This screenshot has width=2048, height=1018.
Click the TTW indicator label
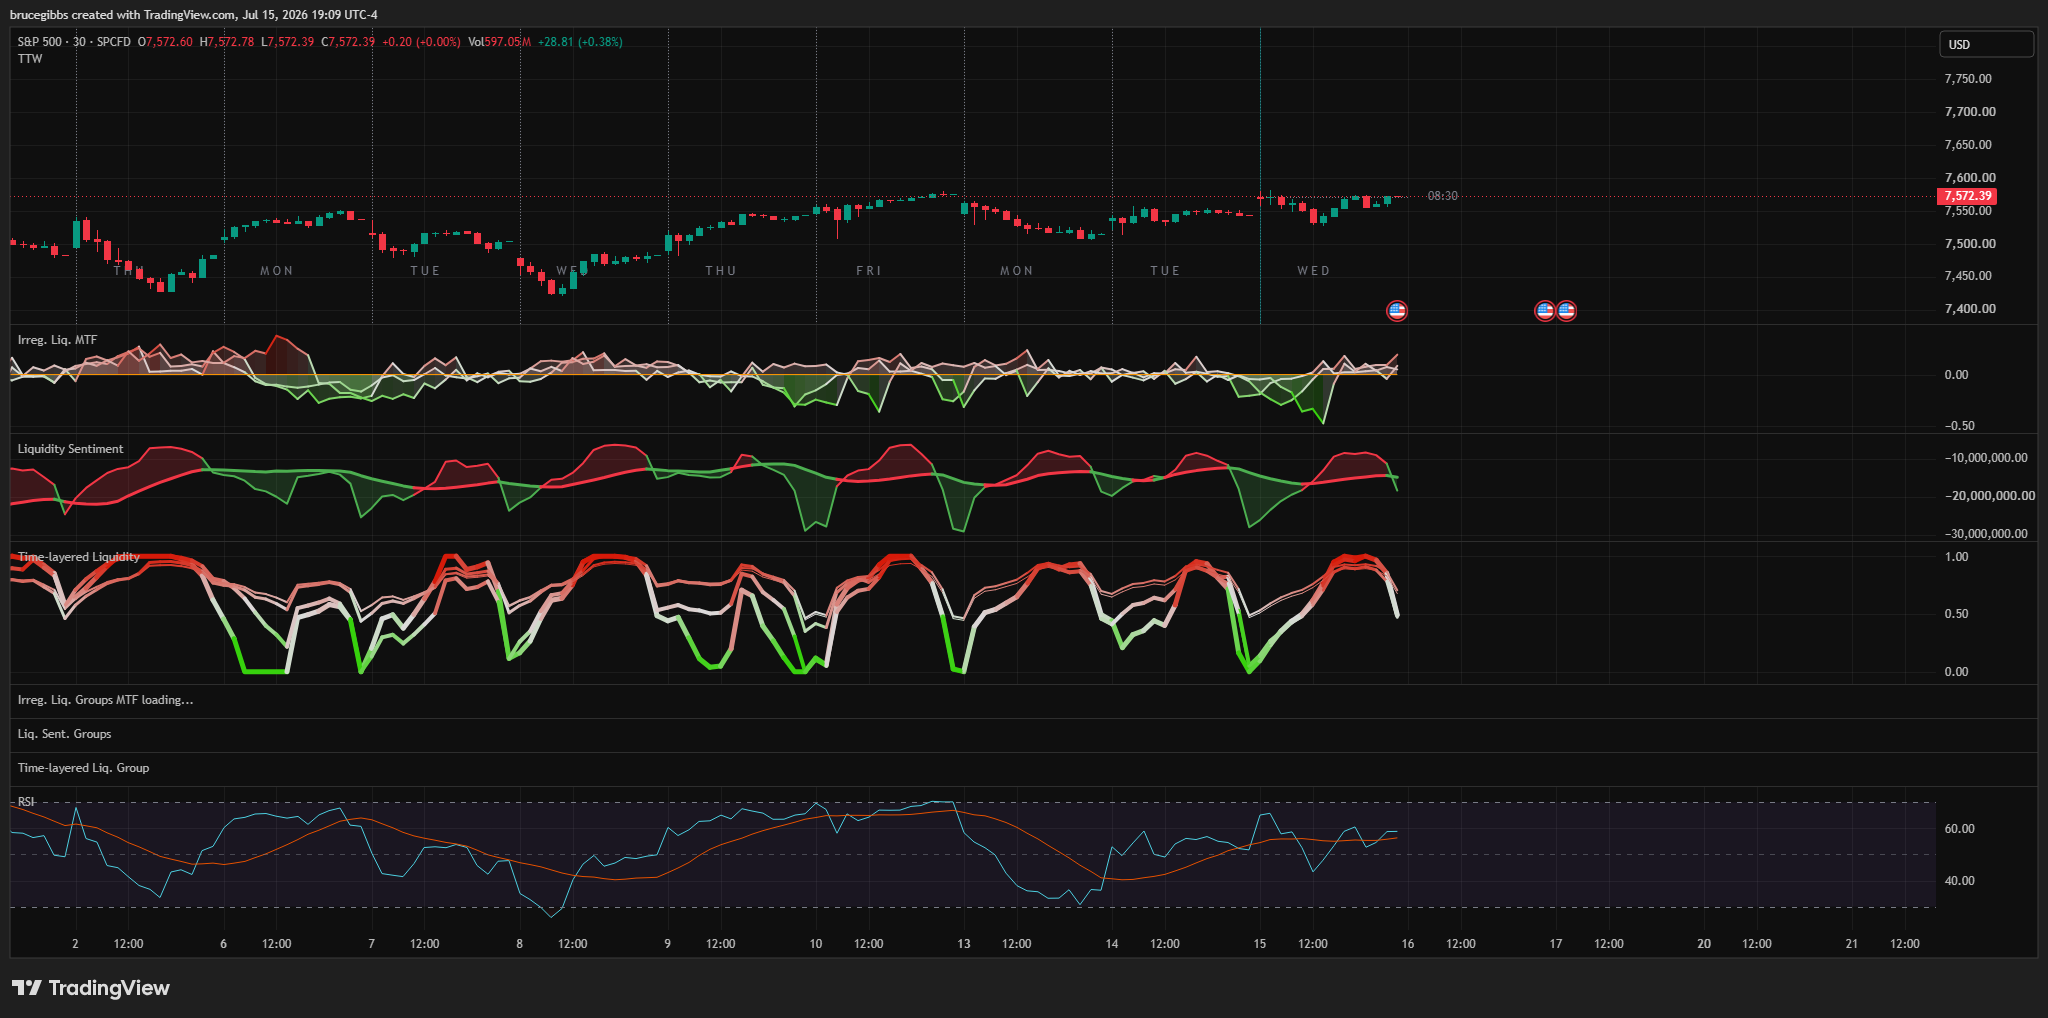coord(30,59)
